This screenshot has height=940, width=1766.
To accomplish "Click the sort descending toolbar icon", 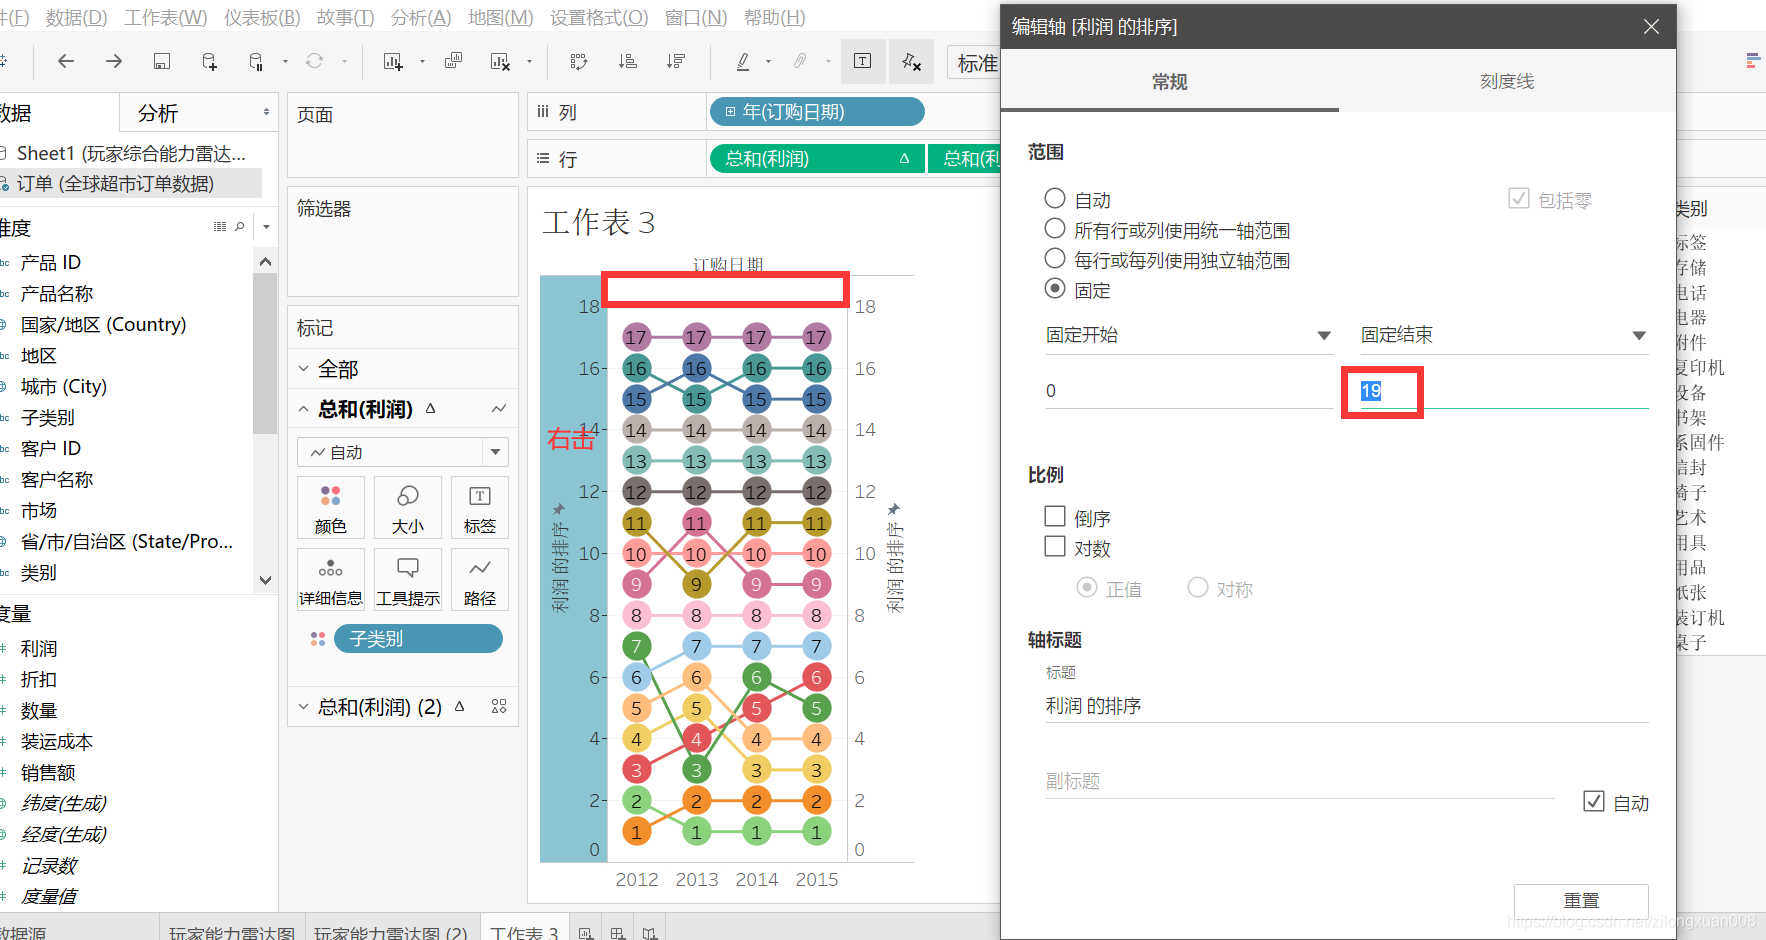I will point(675,61).
